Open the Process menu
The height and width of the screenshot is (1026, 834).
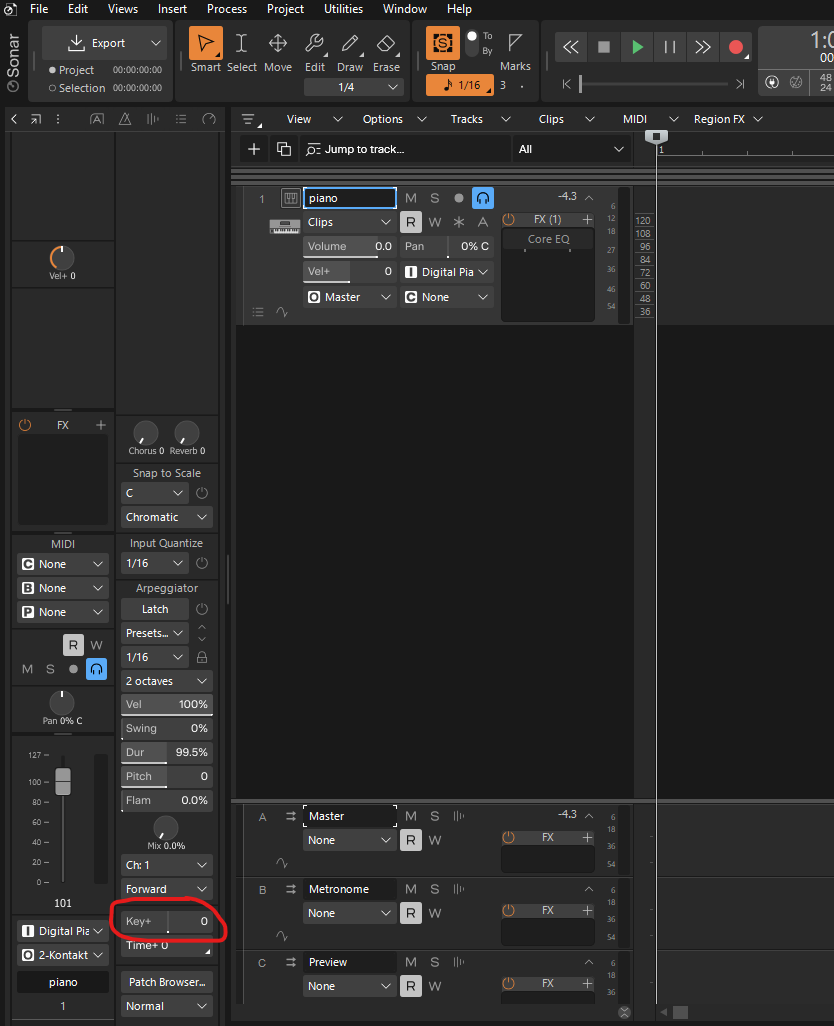(227, 9)
